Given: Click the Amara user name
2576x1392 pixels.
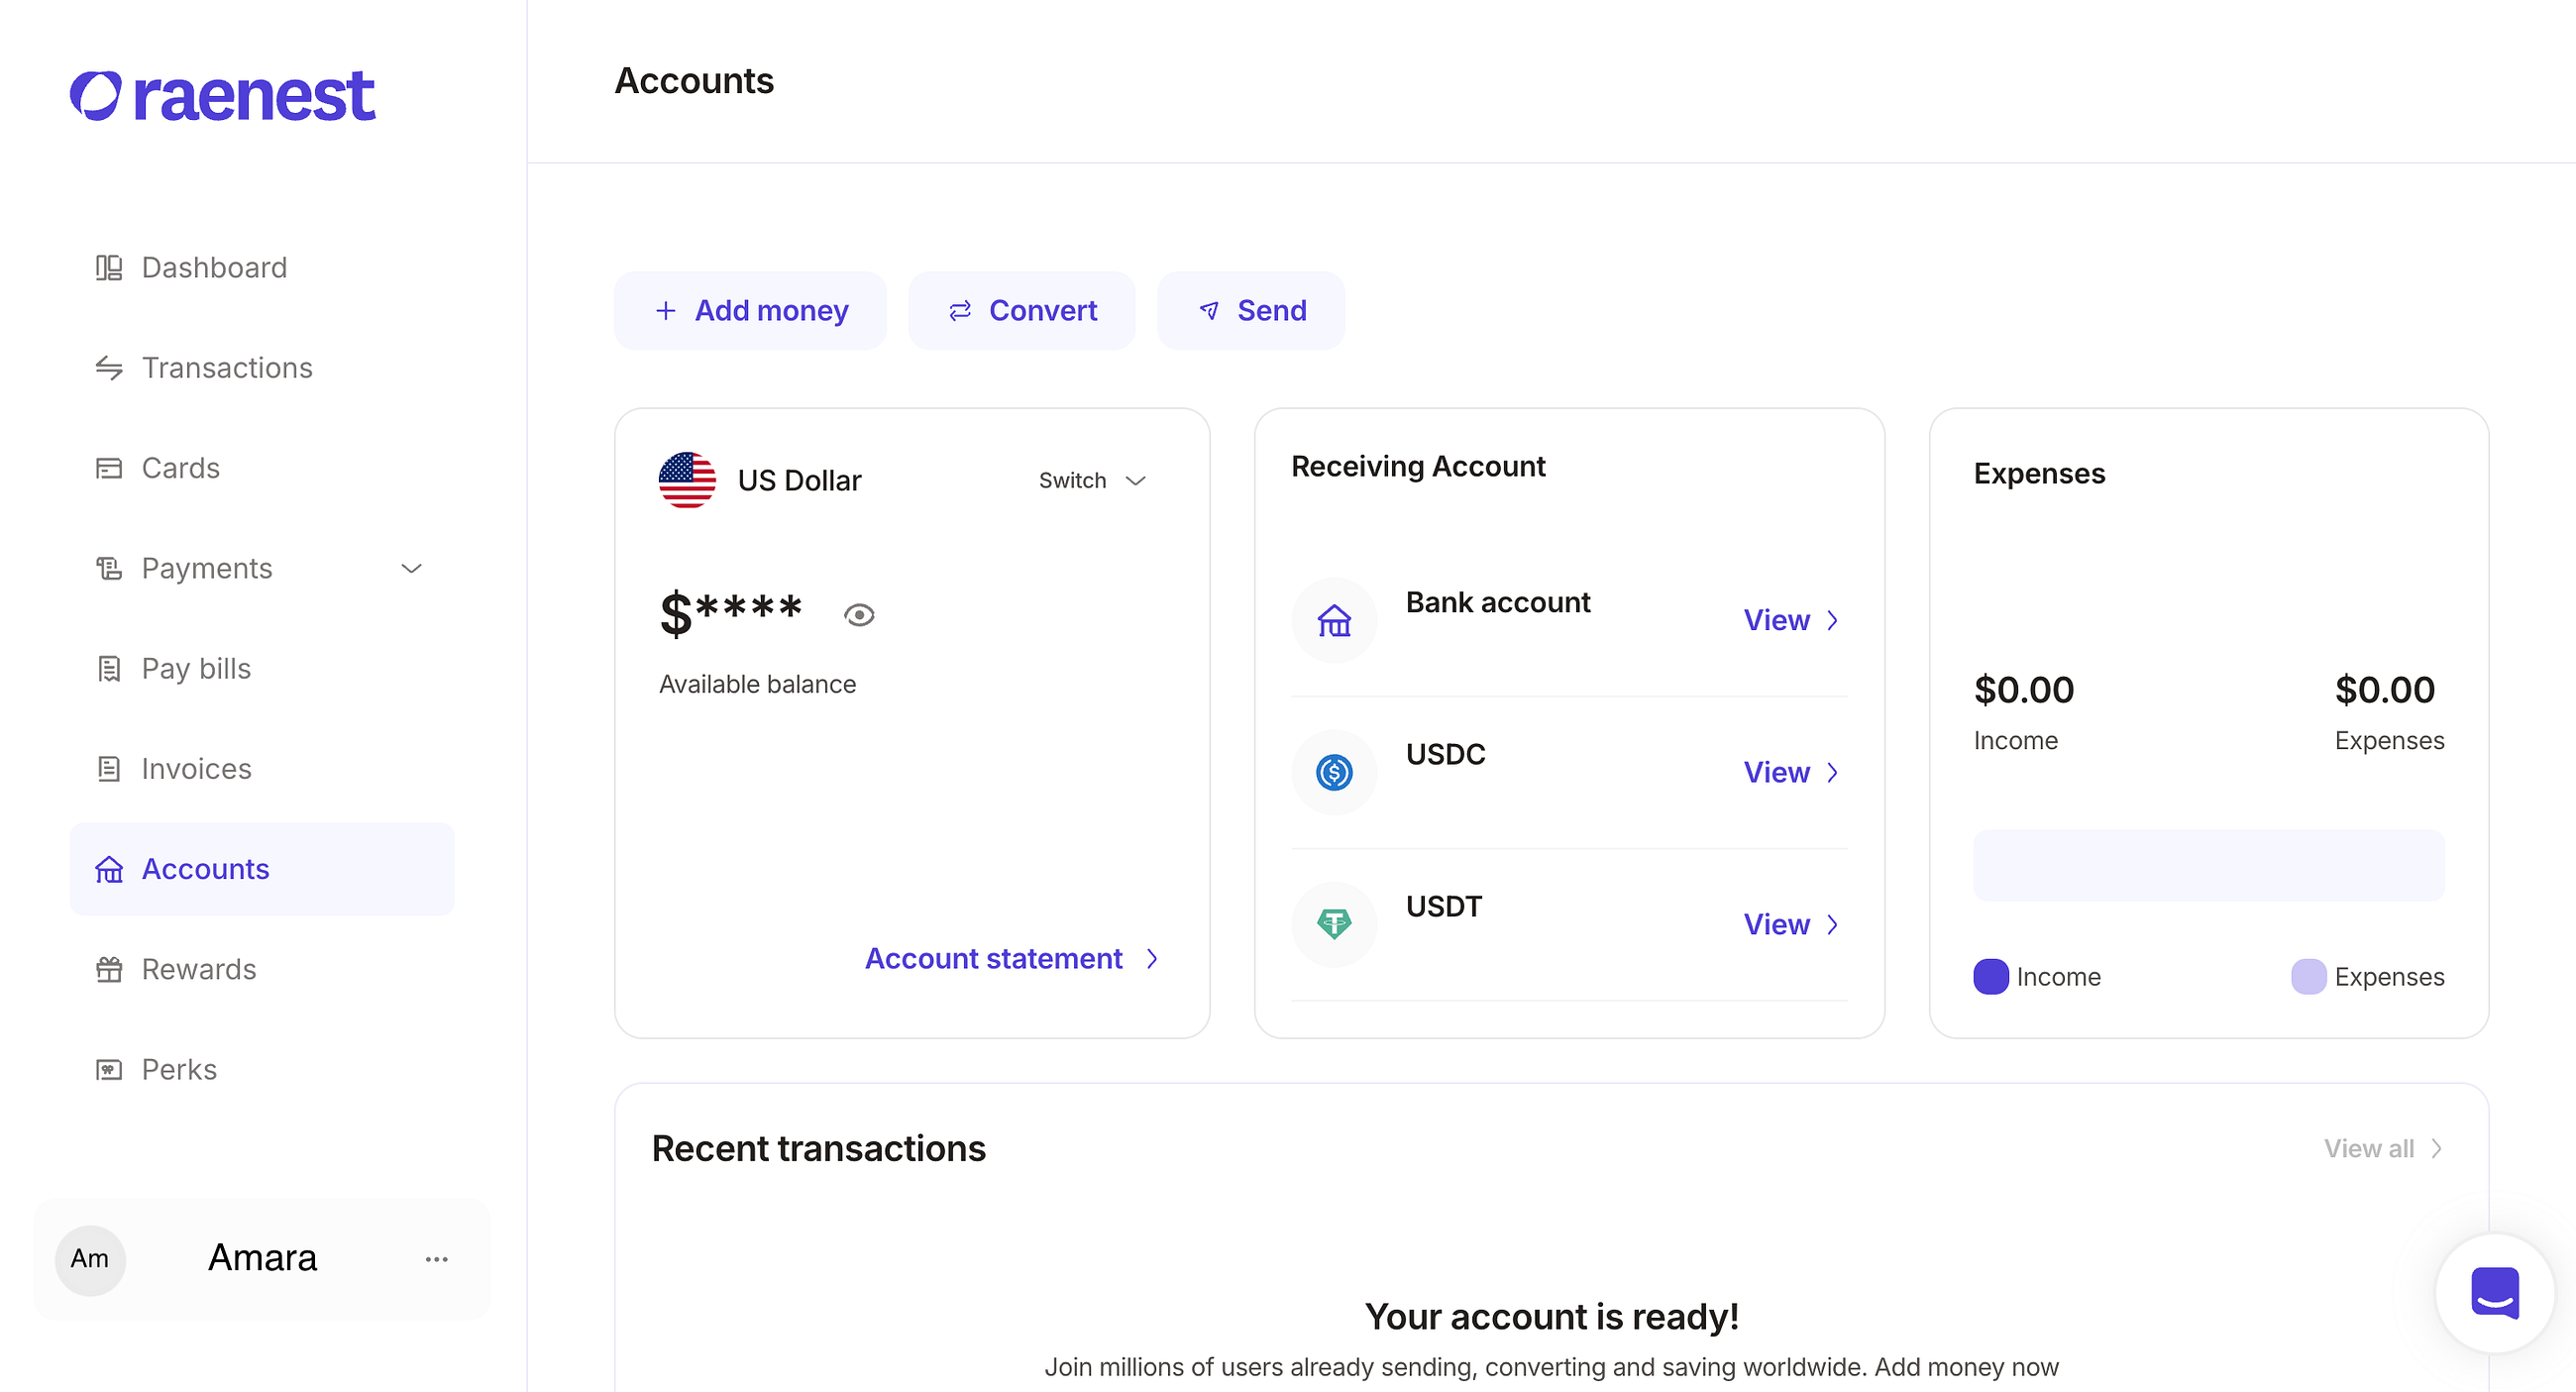Looking at the screenshot, I should click(262, 1258).
